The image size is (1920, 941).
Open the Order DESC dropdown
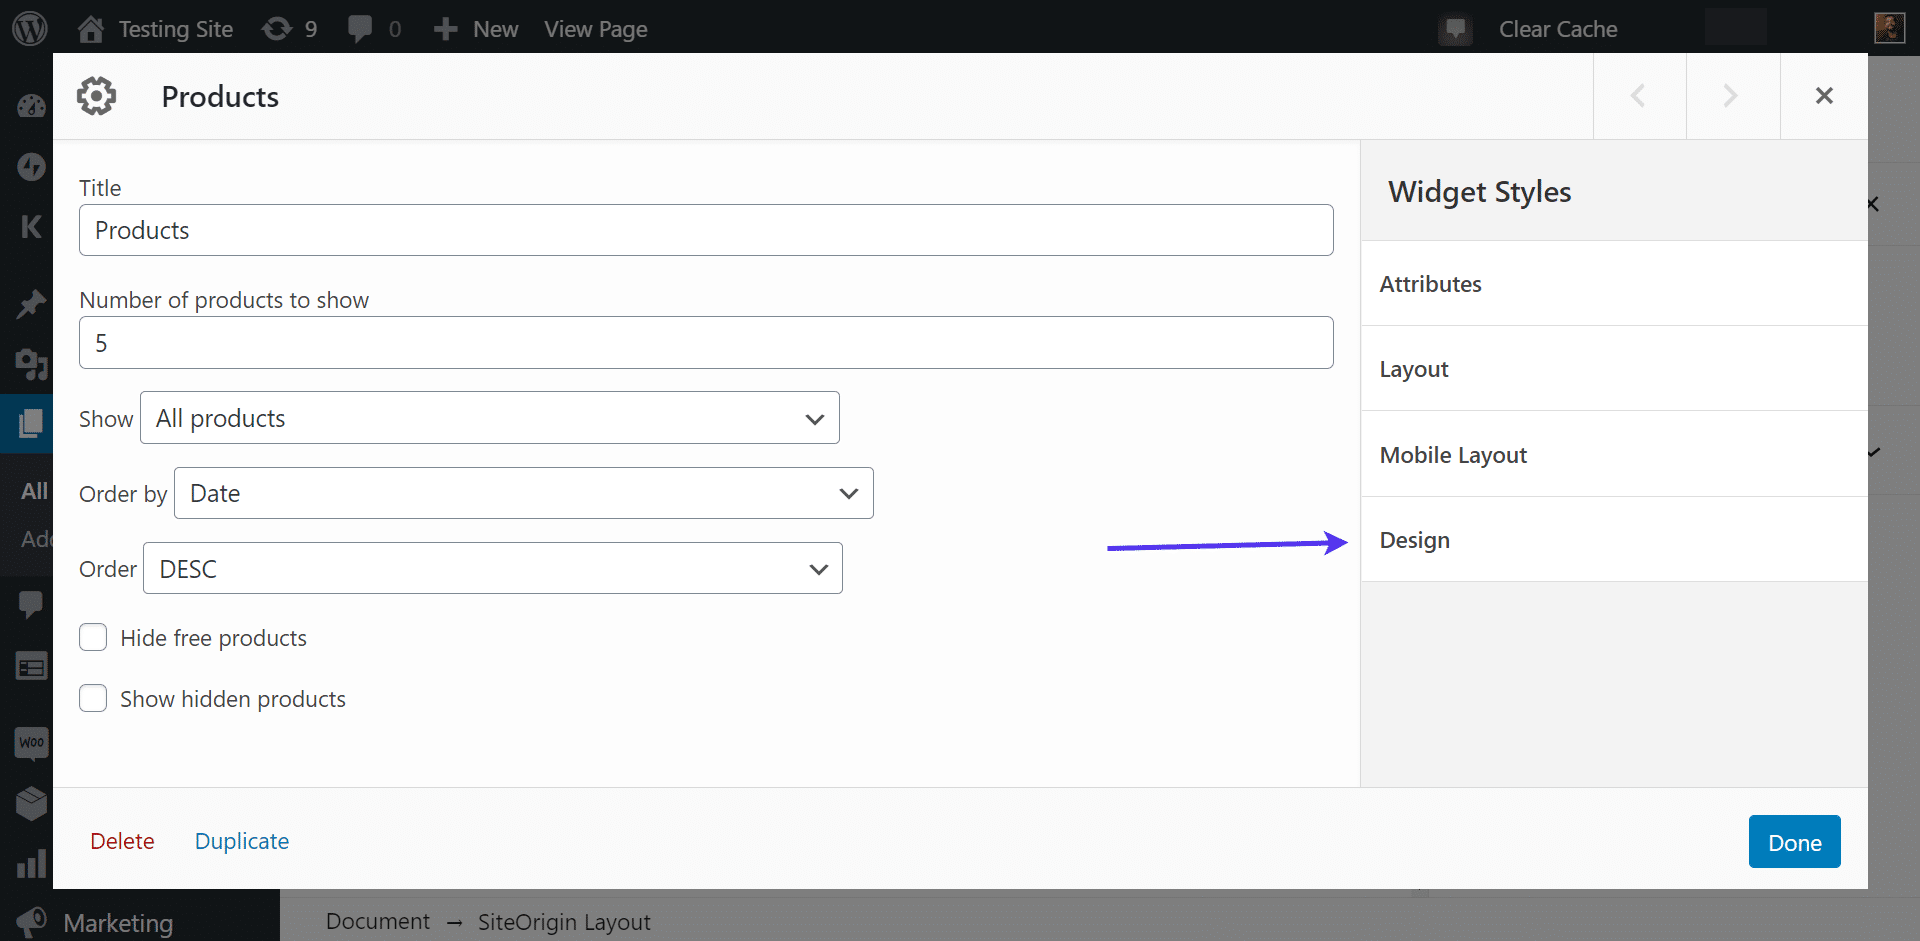coord(492,568)
